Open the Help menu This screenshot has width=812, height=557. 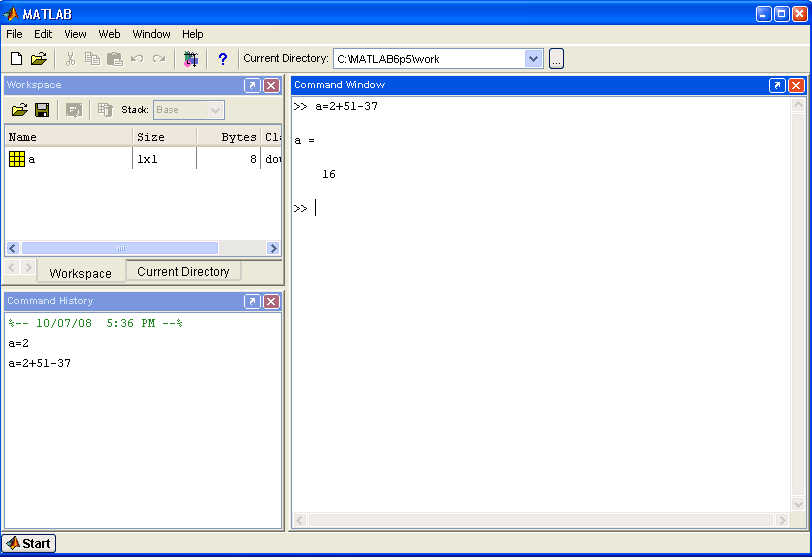pyautogui.click(x=193, y=34)
